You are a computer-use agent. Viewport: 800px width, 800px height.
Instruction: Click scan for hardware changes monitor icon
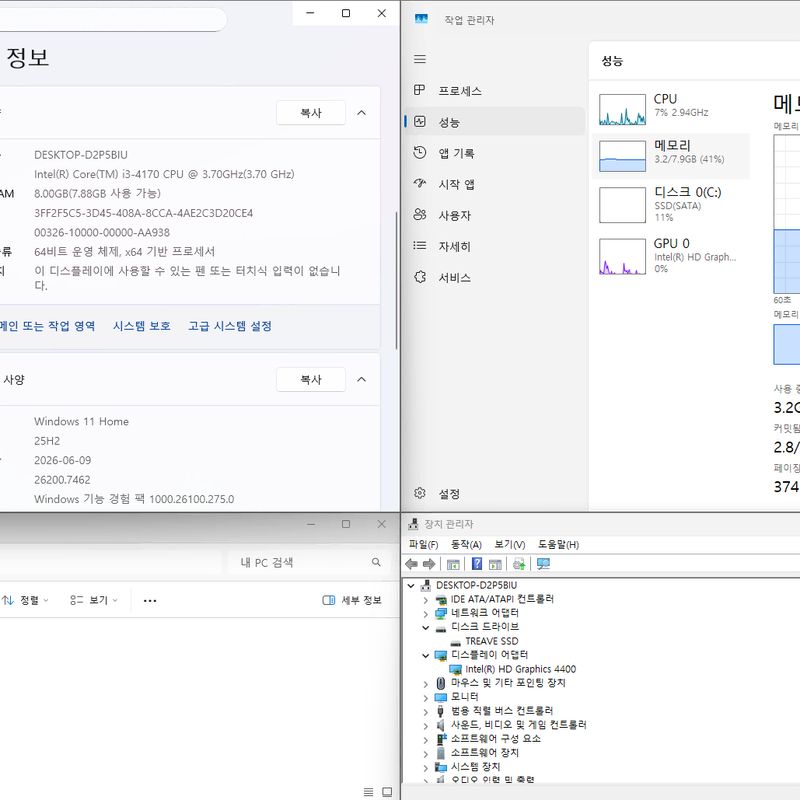pyautogui.click(x=543, y=563)
